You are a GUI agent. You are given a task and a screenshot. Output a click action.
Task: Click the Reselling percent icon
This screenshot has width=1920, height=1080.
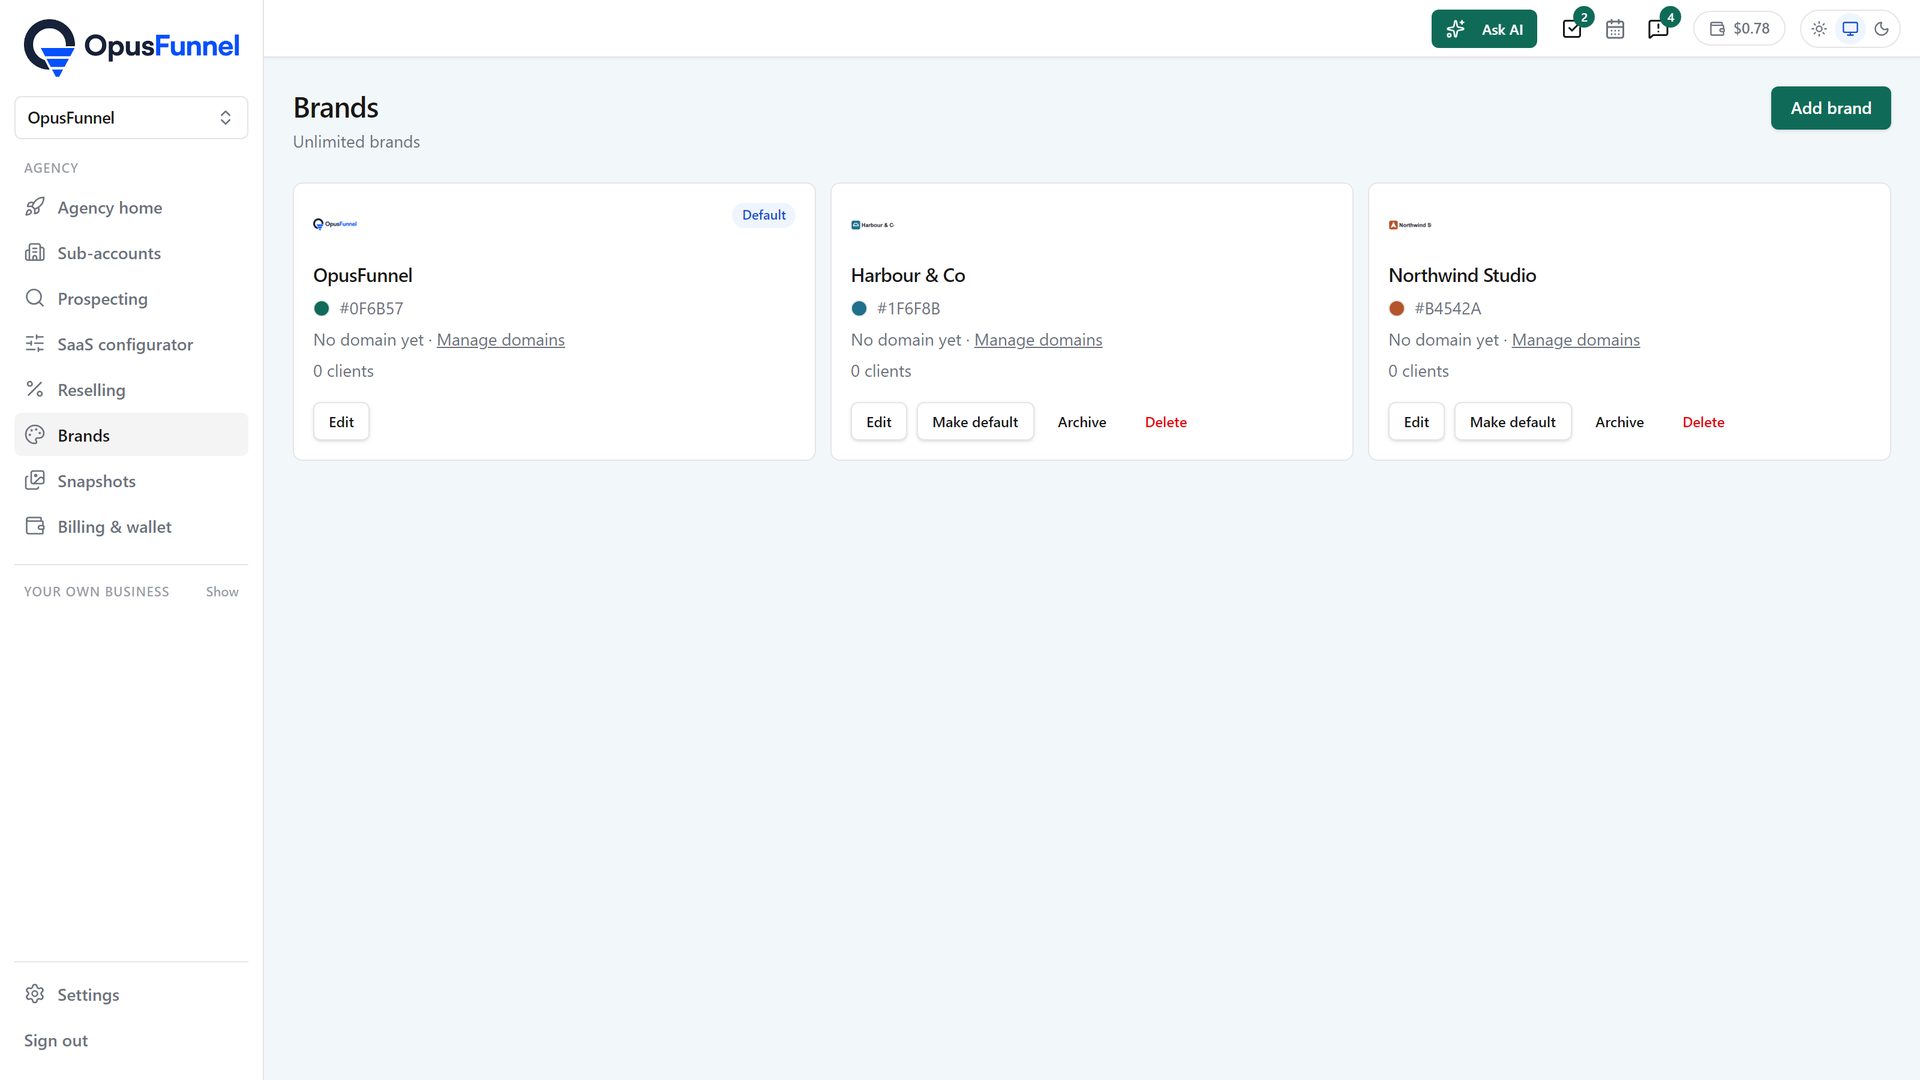[35, 389]
